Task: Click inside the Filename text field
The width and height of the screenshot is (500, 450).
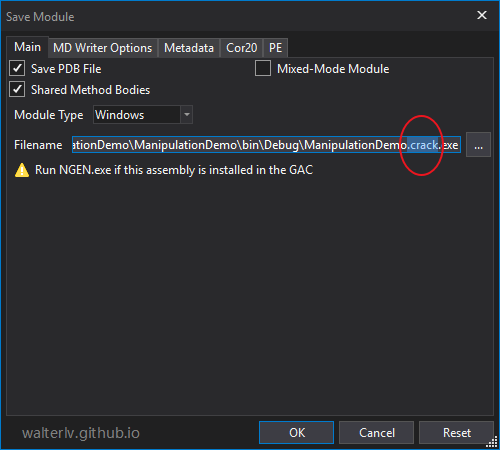Action: click(x=266, y=145)
